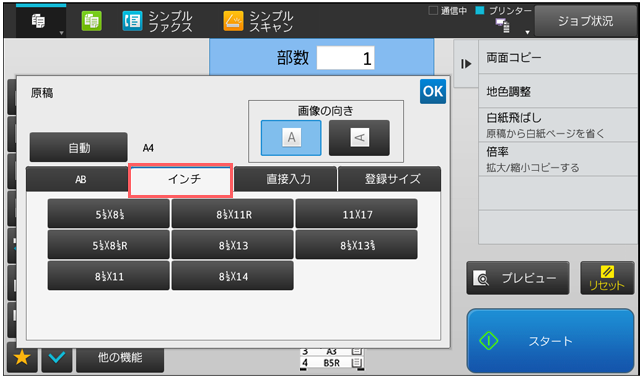Screen dimensions: 640x376
Task: Set original size to Auto (自動)
Action: 78,147
